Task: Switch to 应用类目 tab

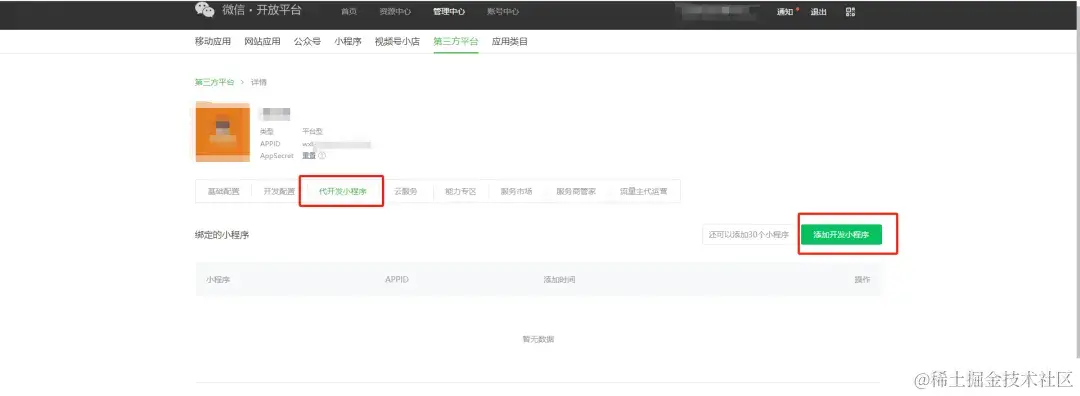Action: (510, 41)
